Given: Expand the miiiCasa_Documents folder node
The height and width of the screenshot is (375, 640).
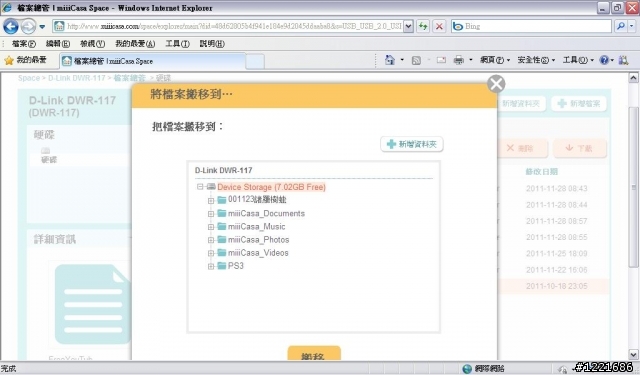Looking at the screenshot, I should pos(211,214).
